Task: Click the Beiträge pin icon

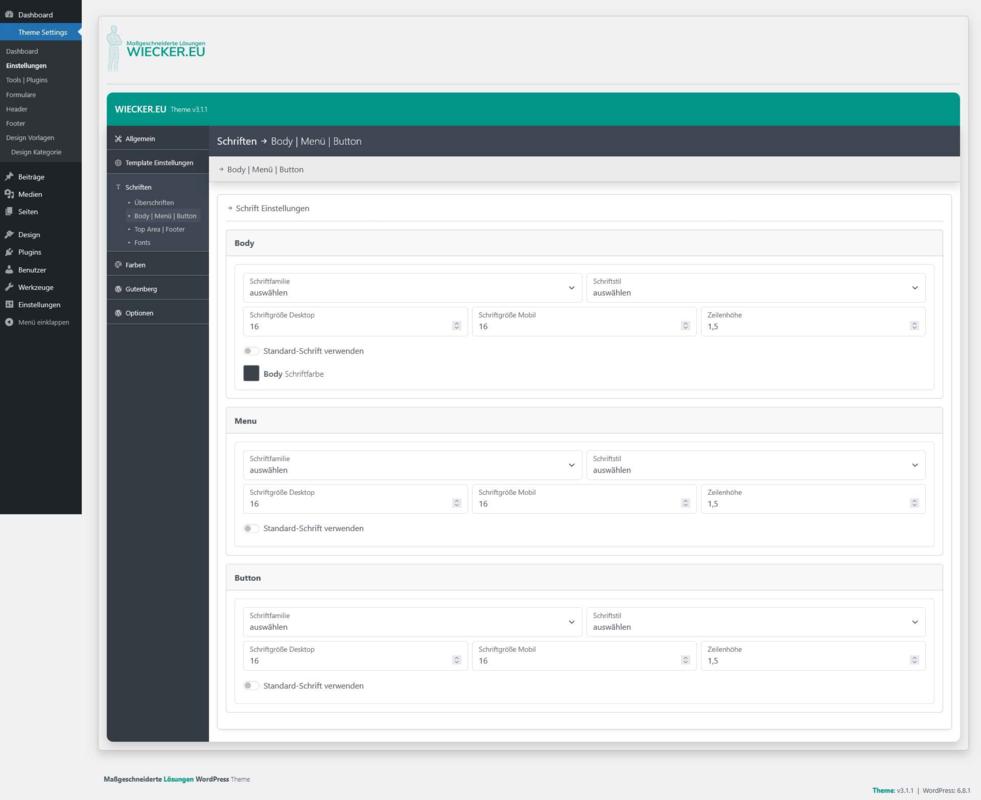Action: (9, 177)
